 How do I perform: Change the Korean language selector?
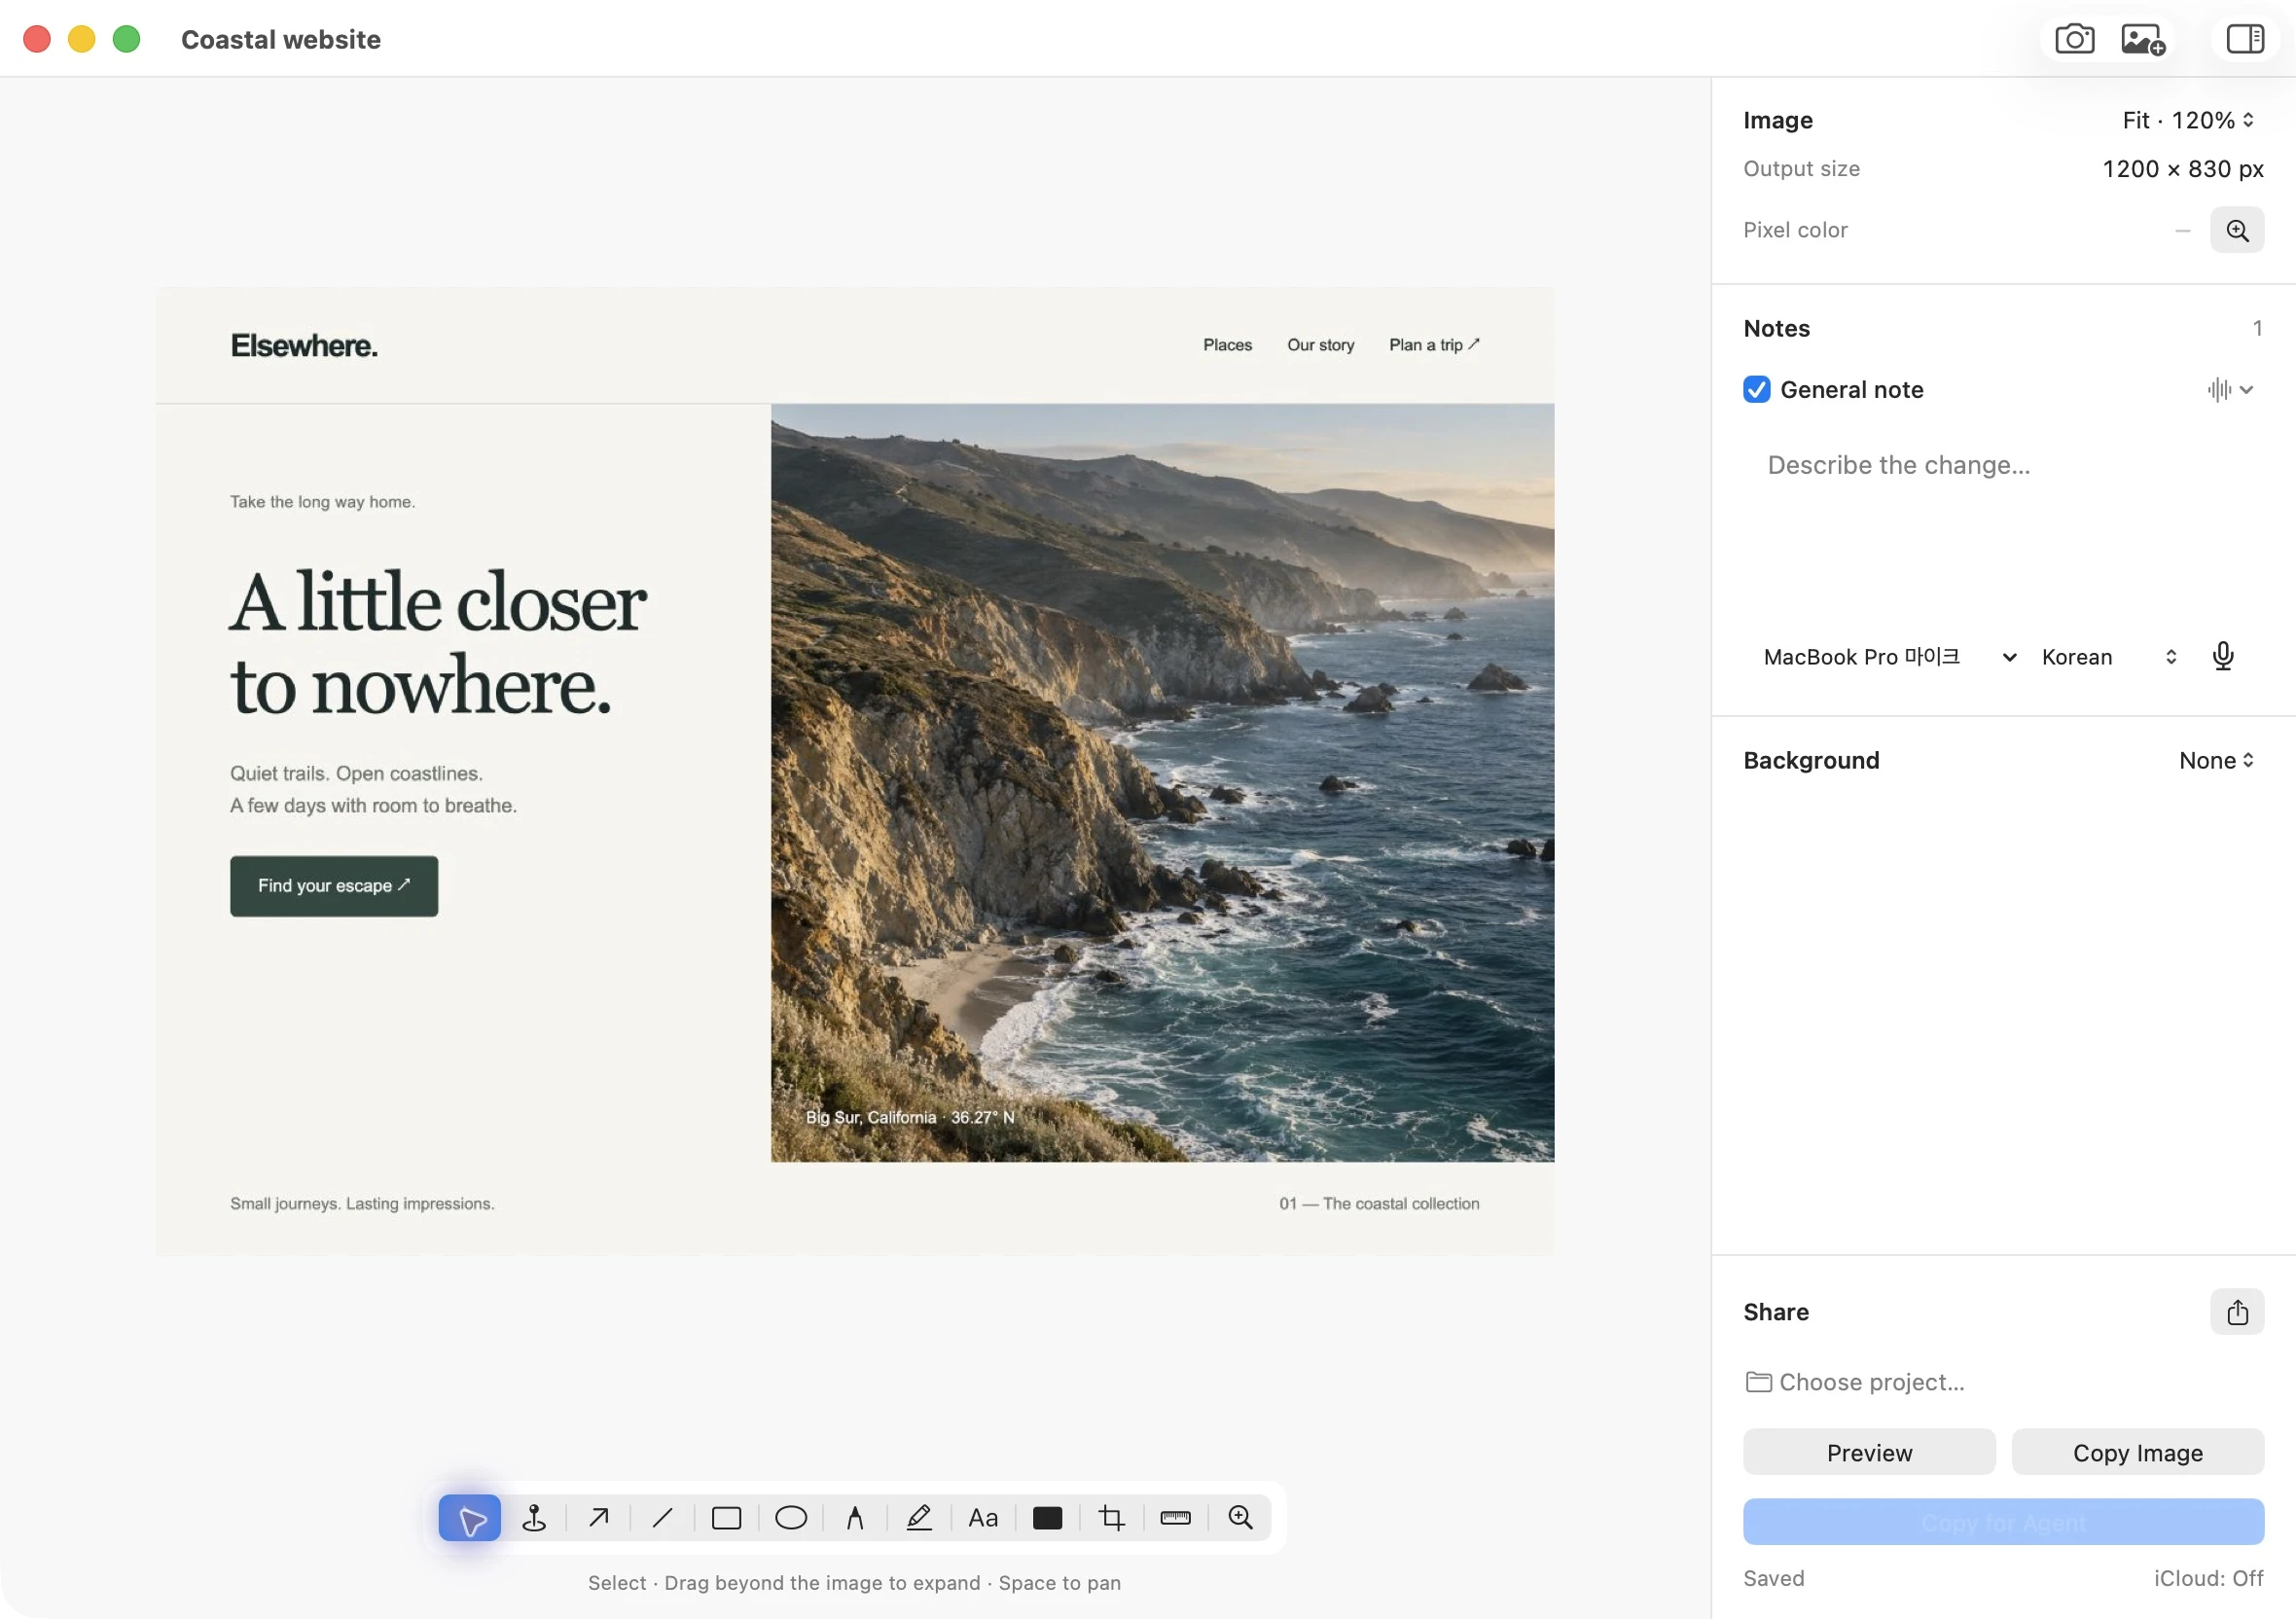click(x=2108, y=657)
